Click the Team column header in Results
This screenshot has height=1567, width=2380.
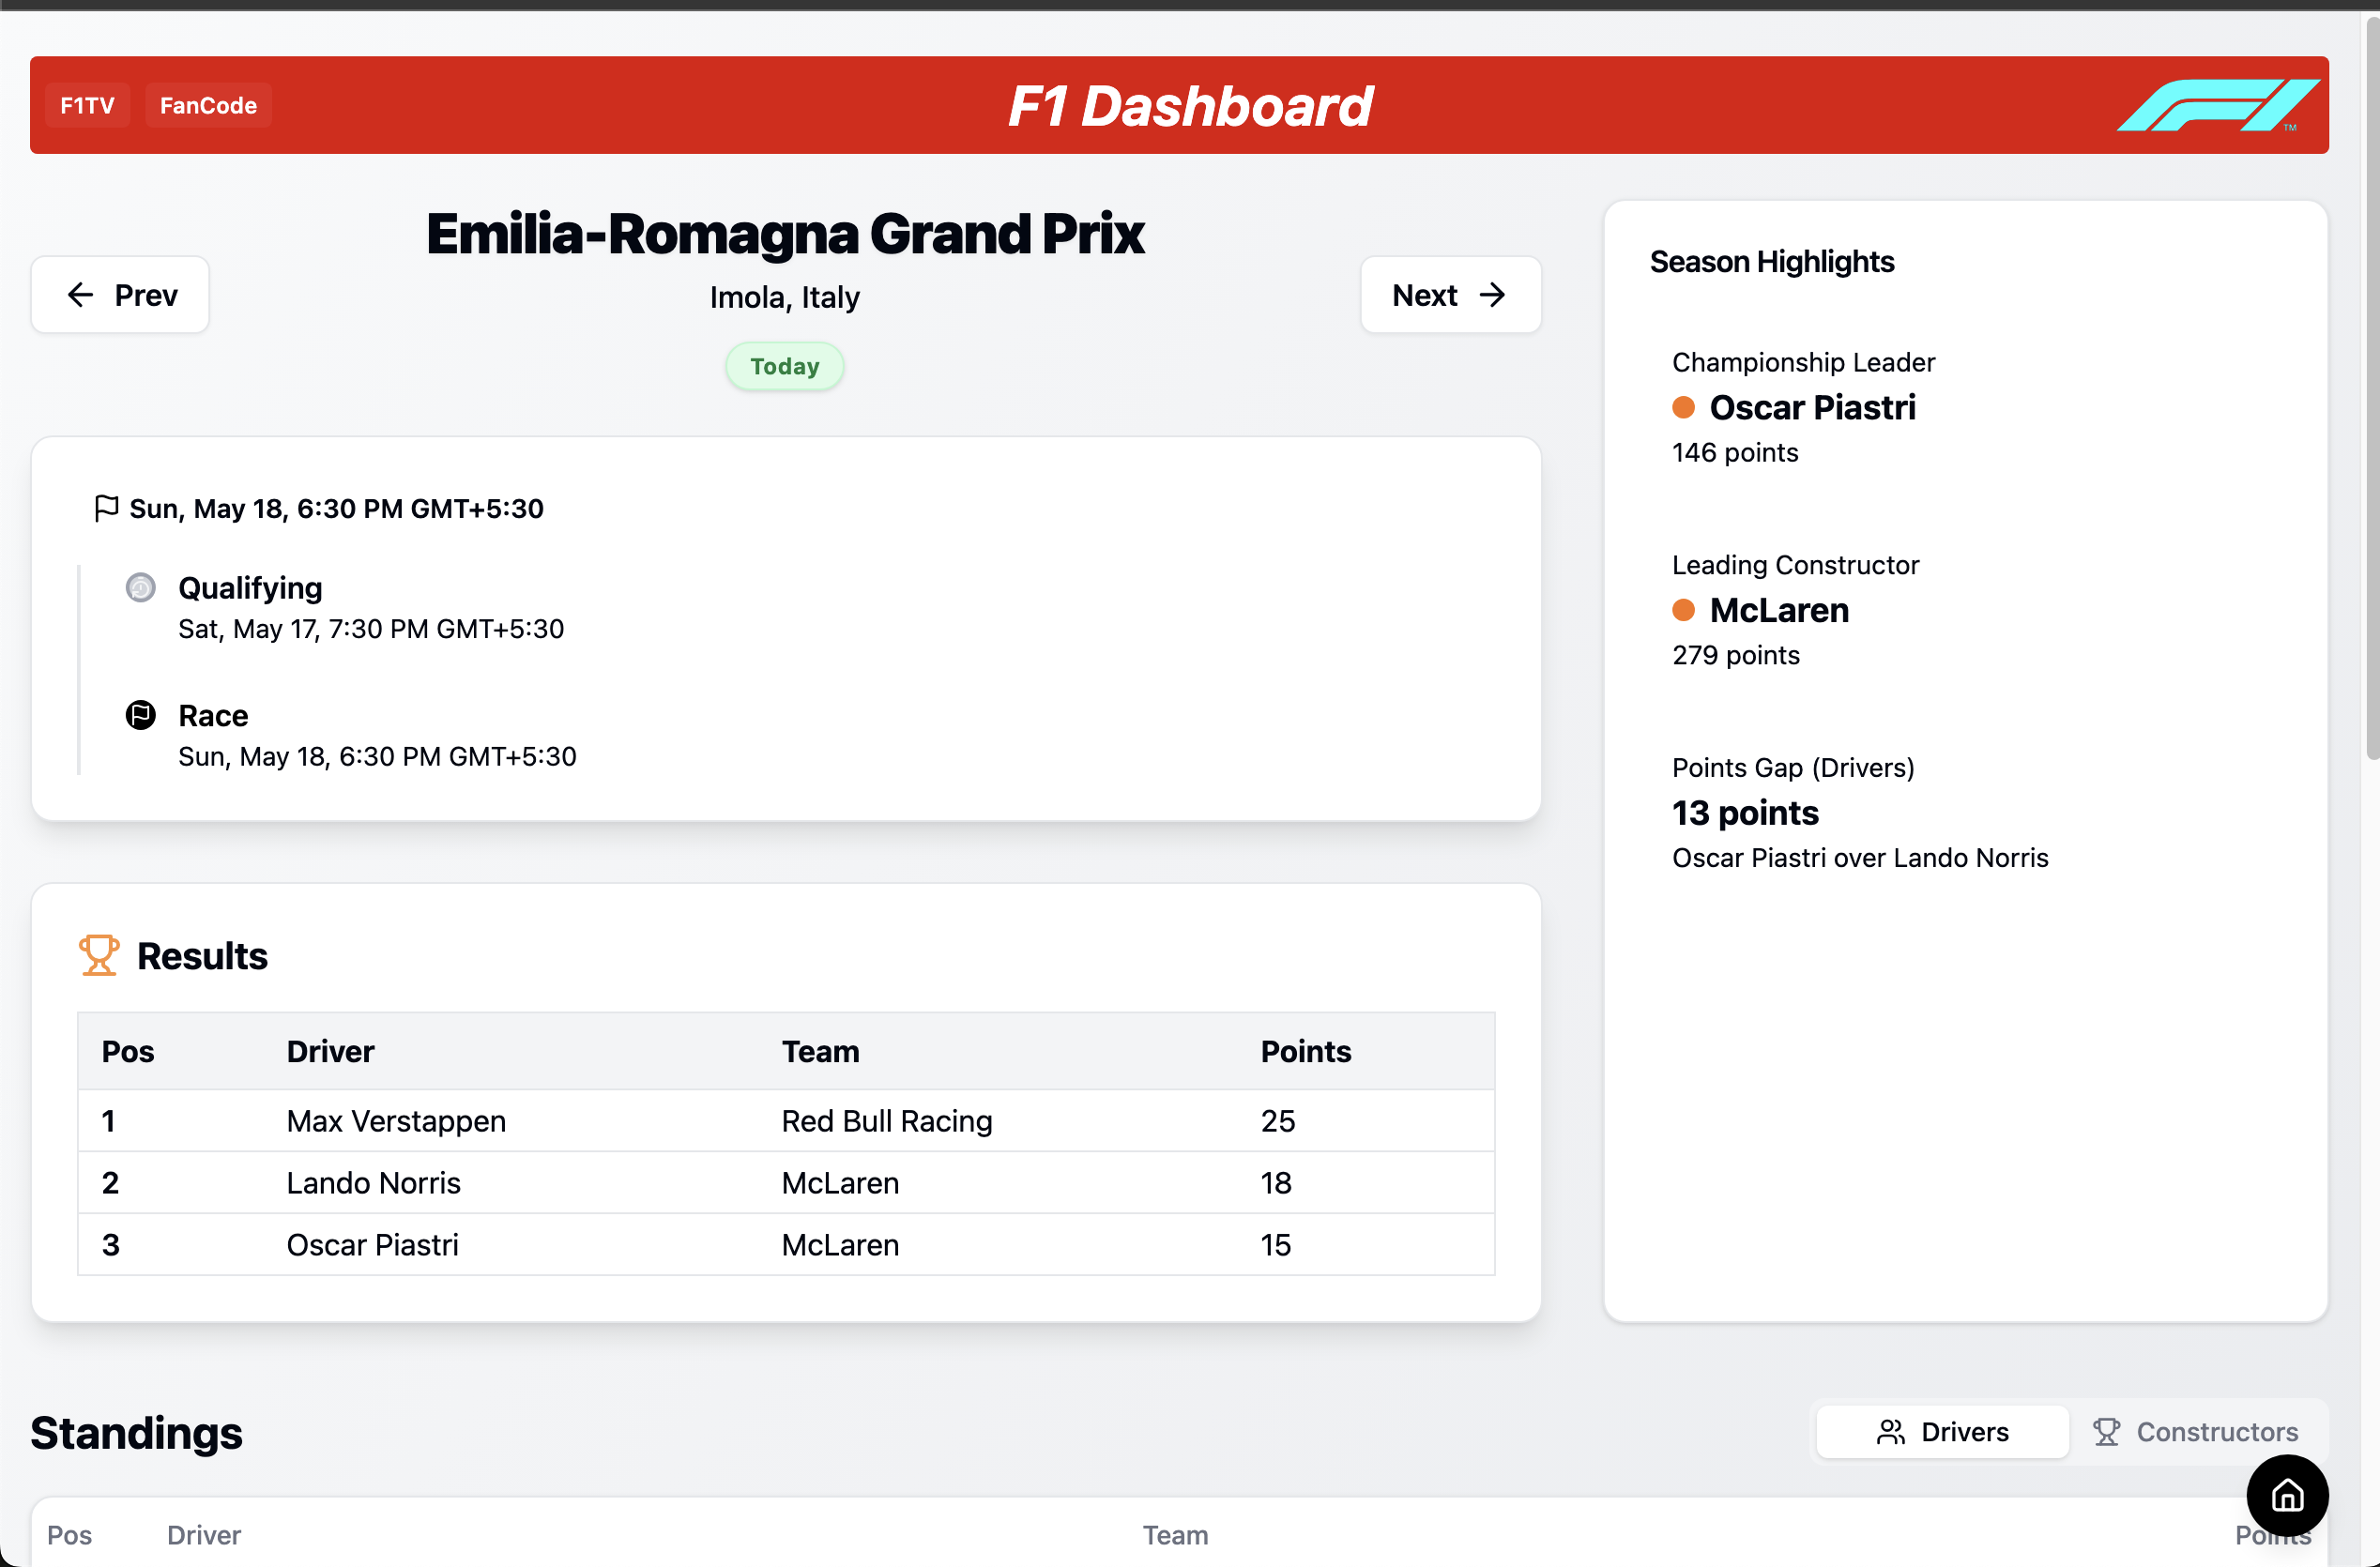pyautogui.click(x=820, y=1051)
